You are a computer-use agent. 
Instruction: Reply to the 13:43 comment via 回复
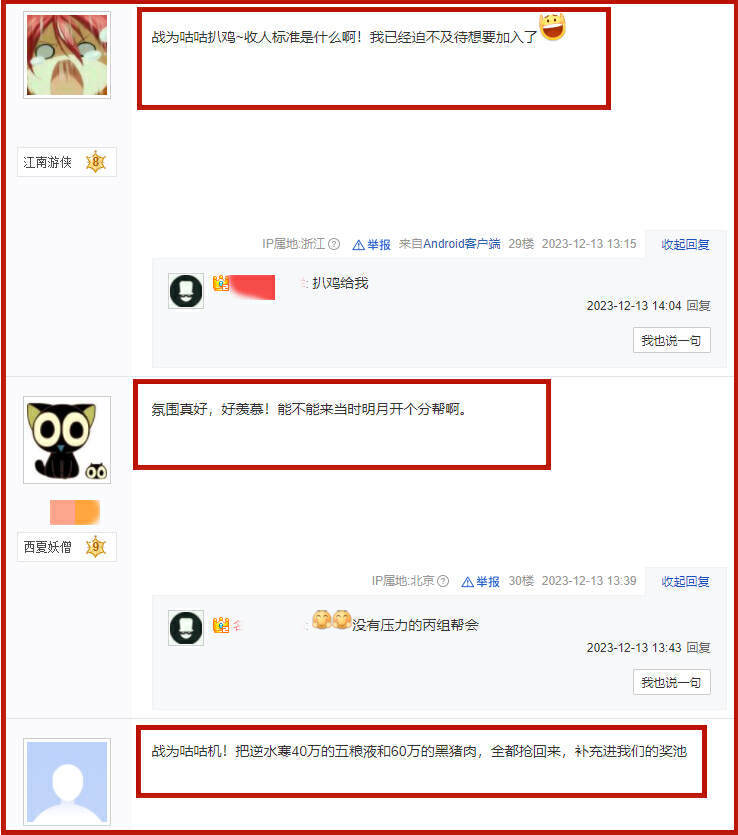(698, 648)
